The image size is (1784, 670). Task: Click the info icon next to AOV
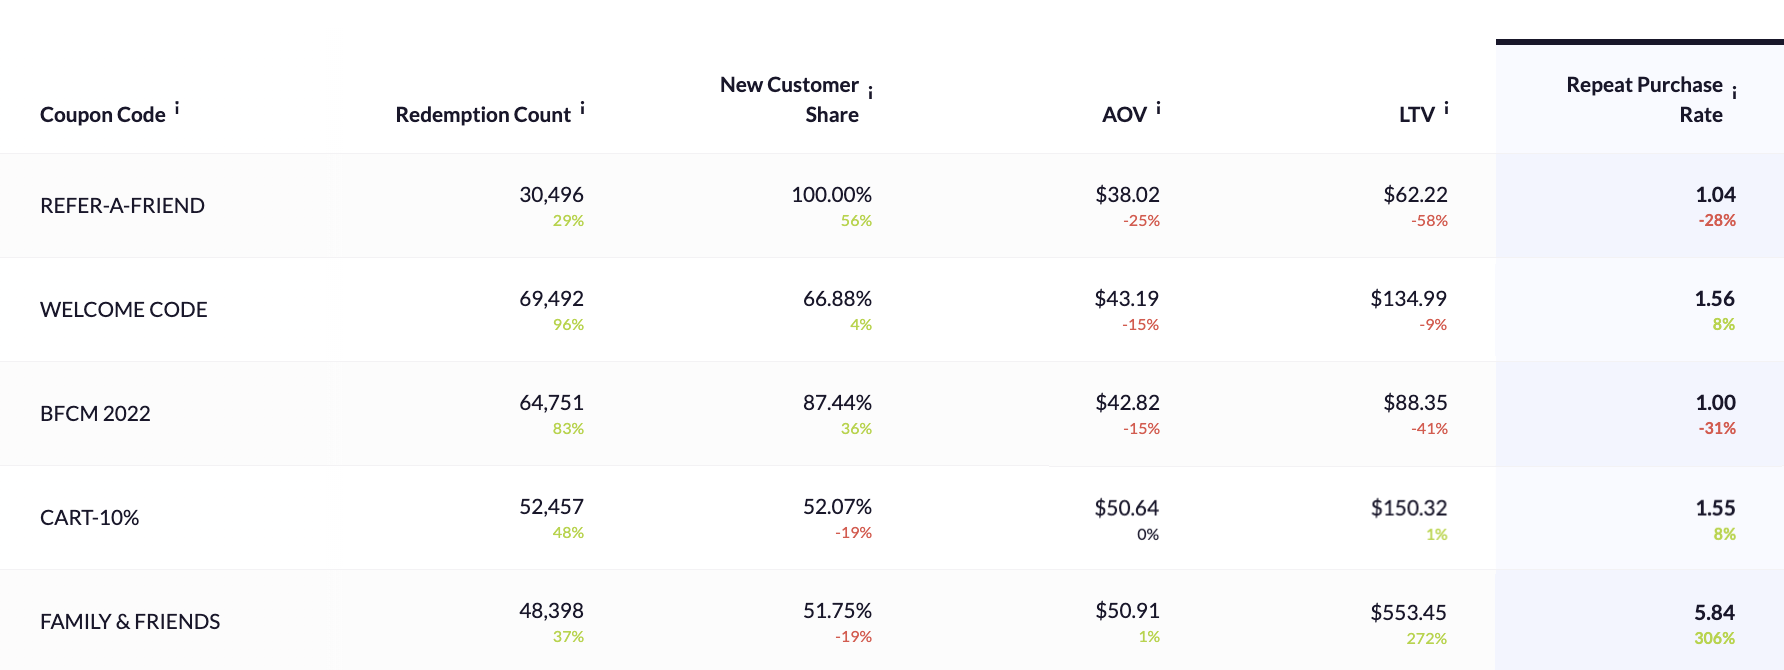(1158, 108)
